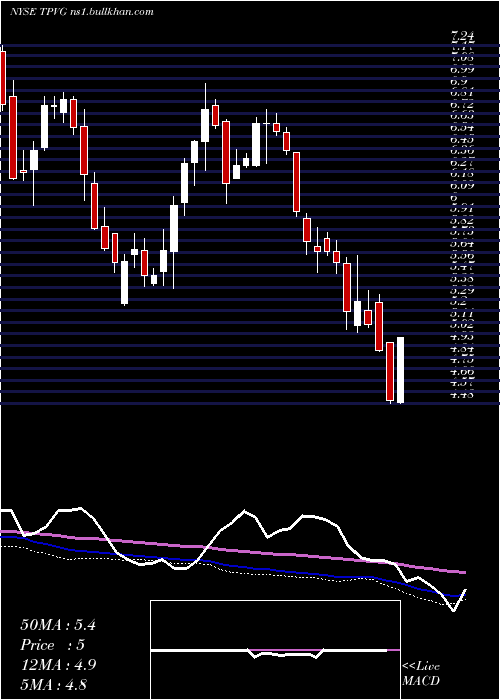Screen dimensions: 500x700
Task: Click the Price : 5 readout
Action: tap(53, 645)
